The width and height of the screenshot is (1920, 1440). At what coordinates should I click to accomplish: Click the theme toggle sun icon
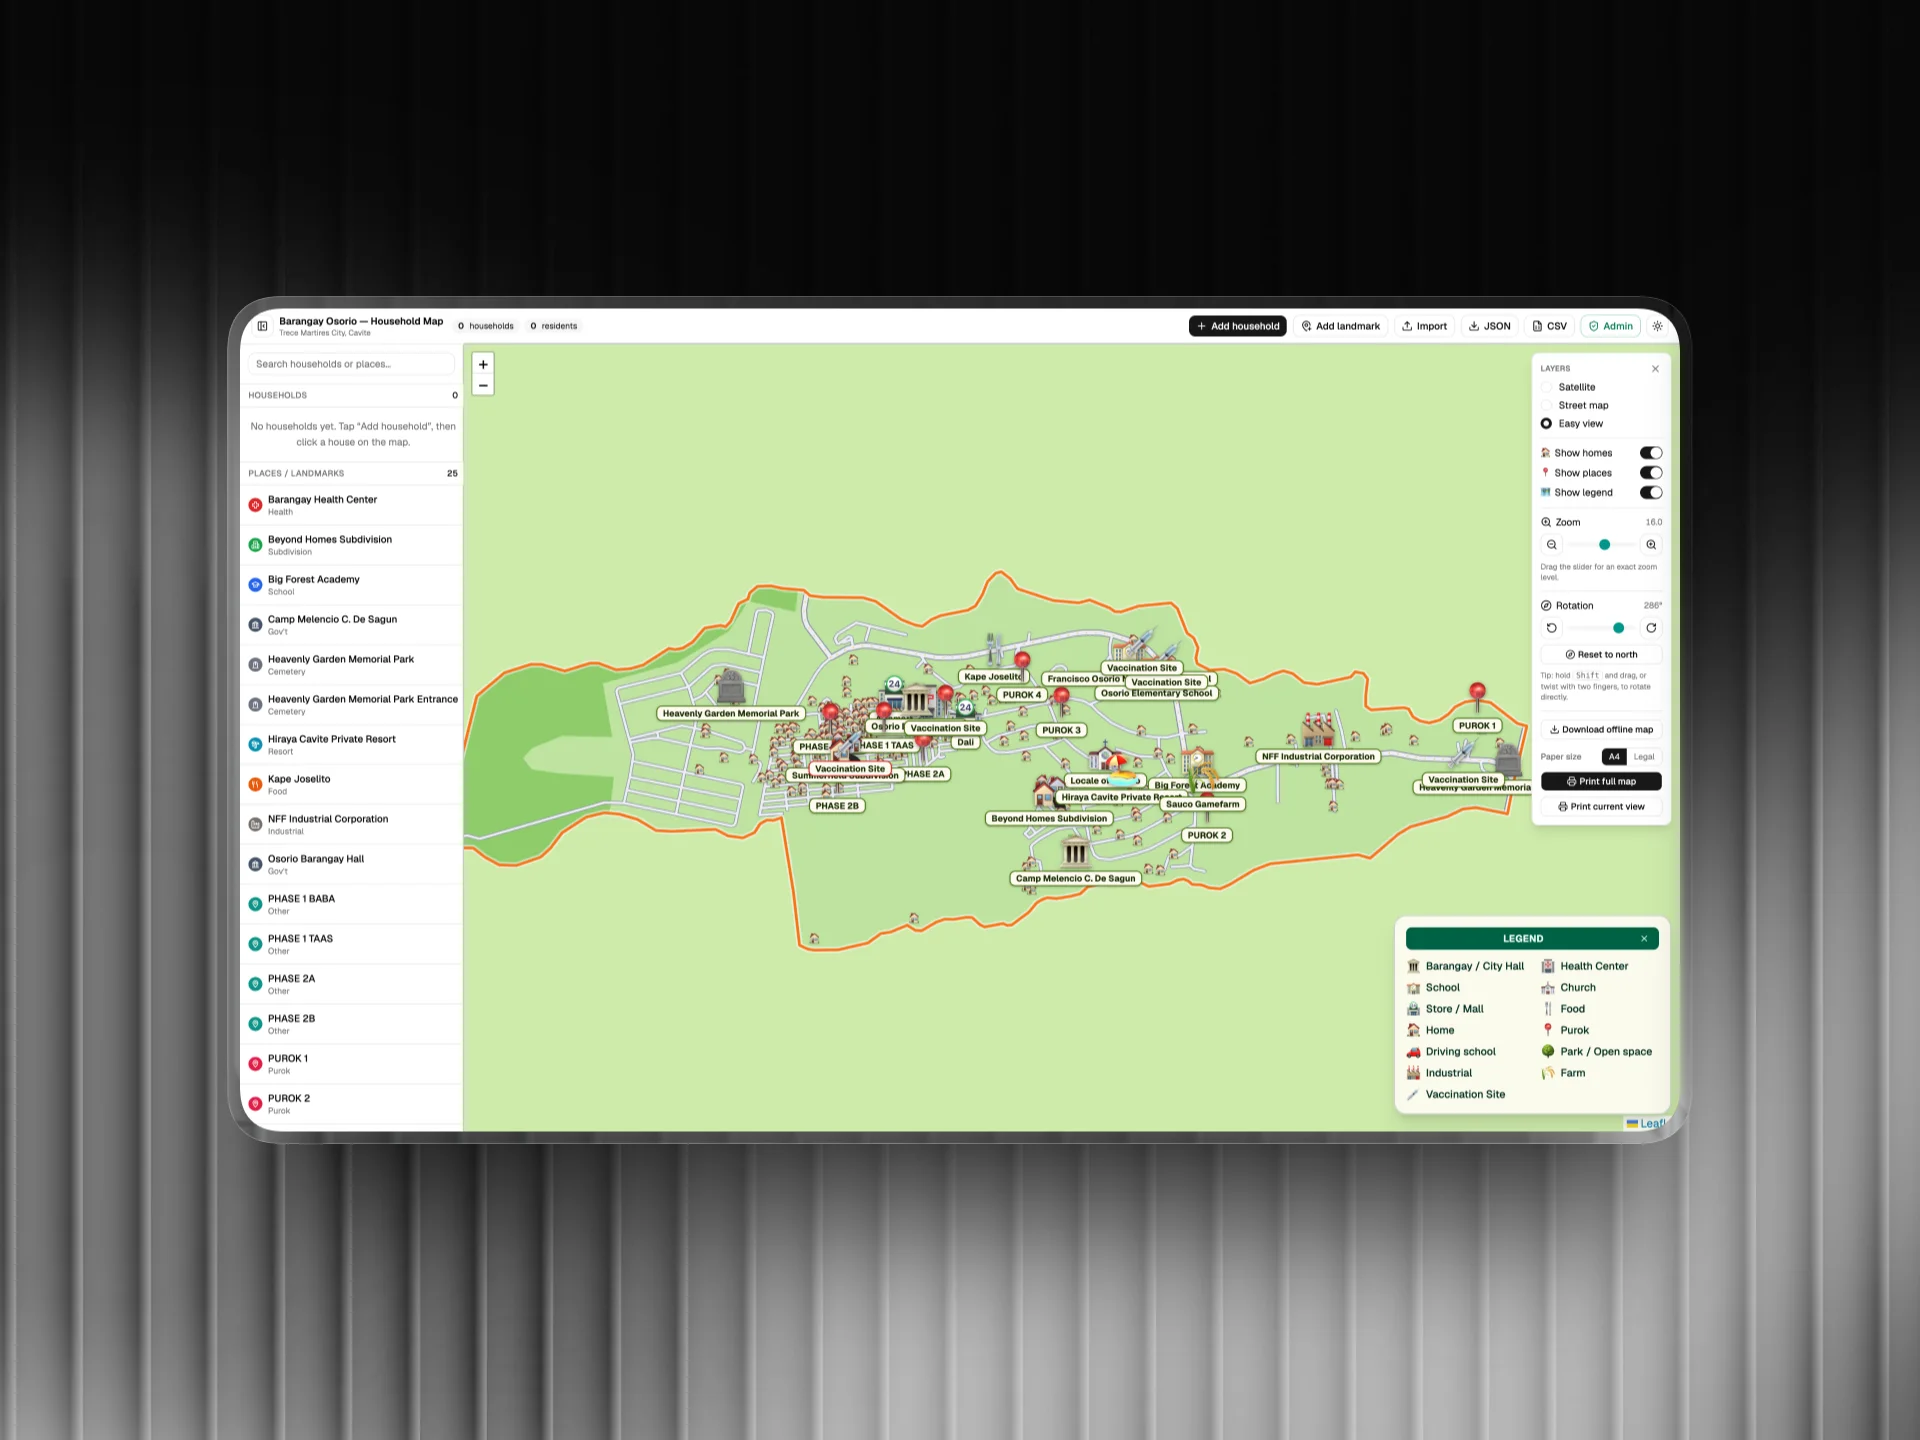(1657, 326)
